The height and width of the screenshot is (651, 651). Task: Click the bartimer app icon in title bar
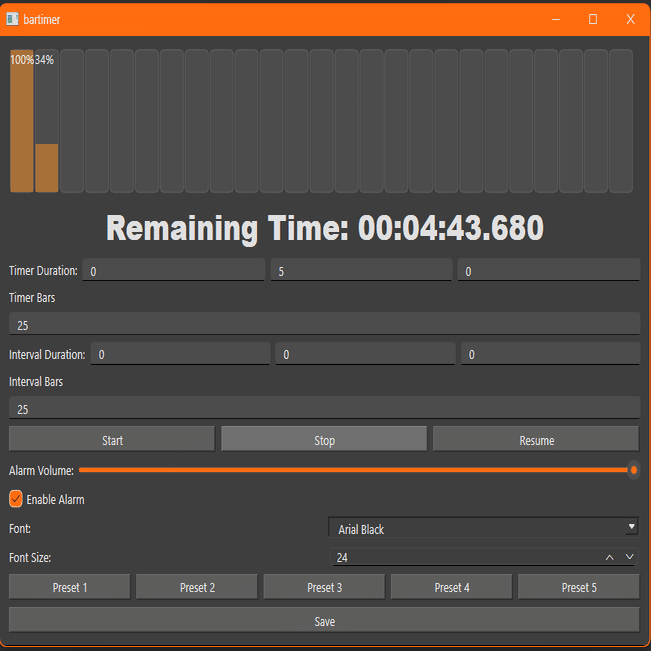(x=12, y=19)
